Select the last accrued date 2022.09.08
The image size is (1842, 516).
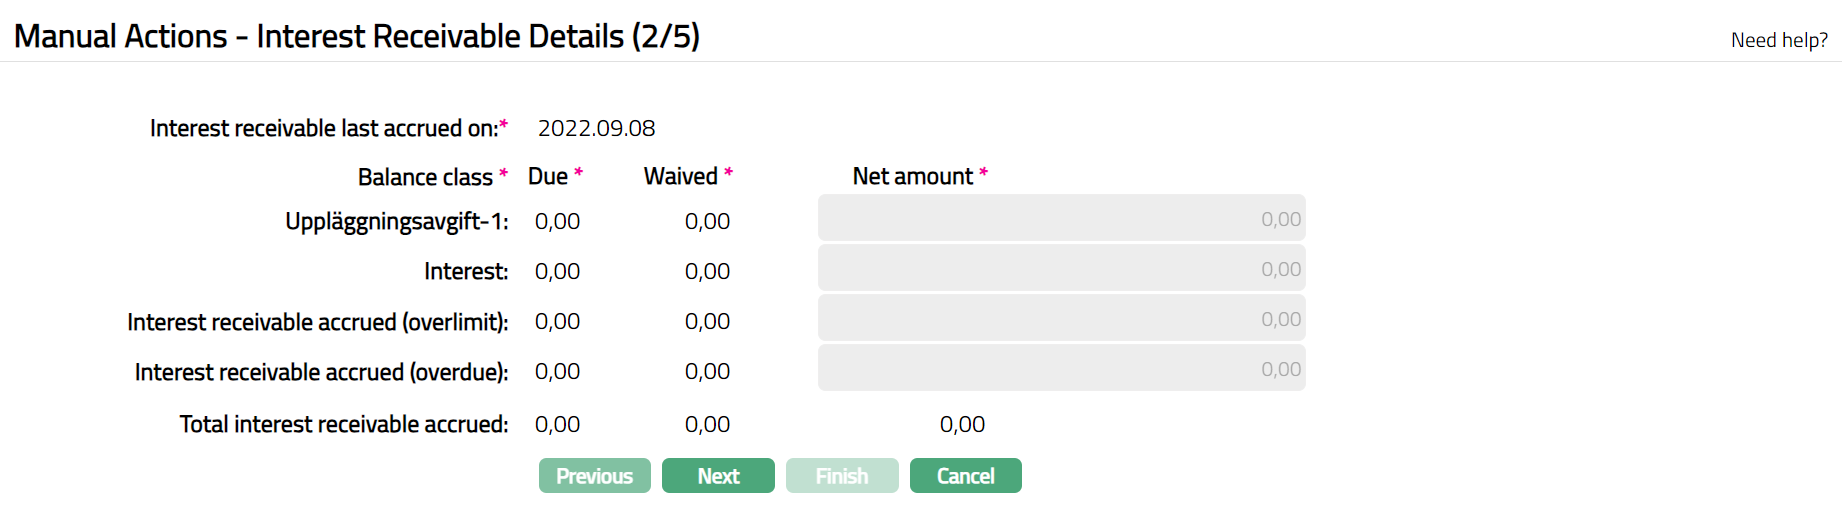pos(596,128)
